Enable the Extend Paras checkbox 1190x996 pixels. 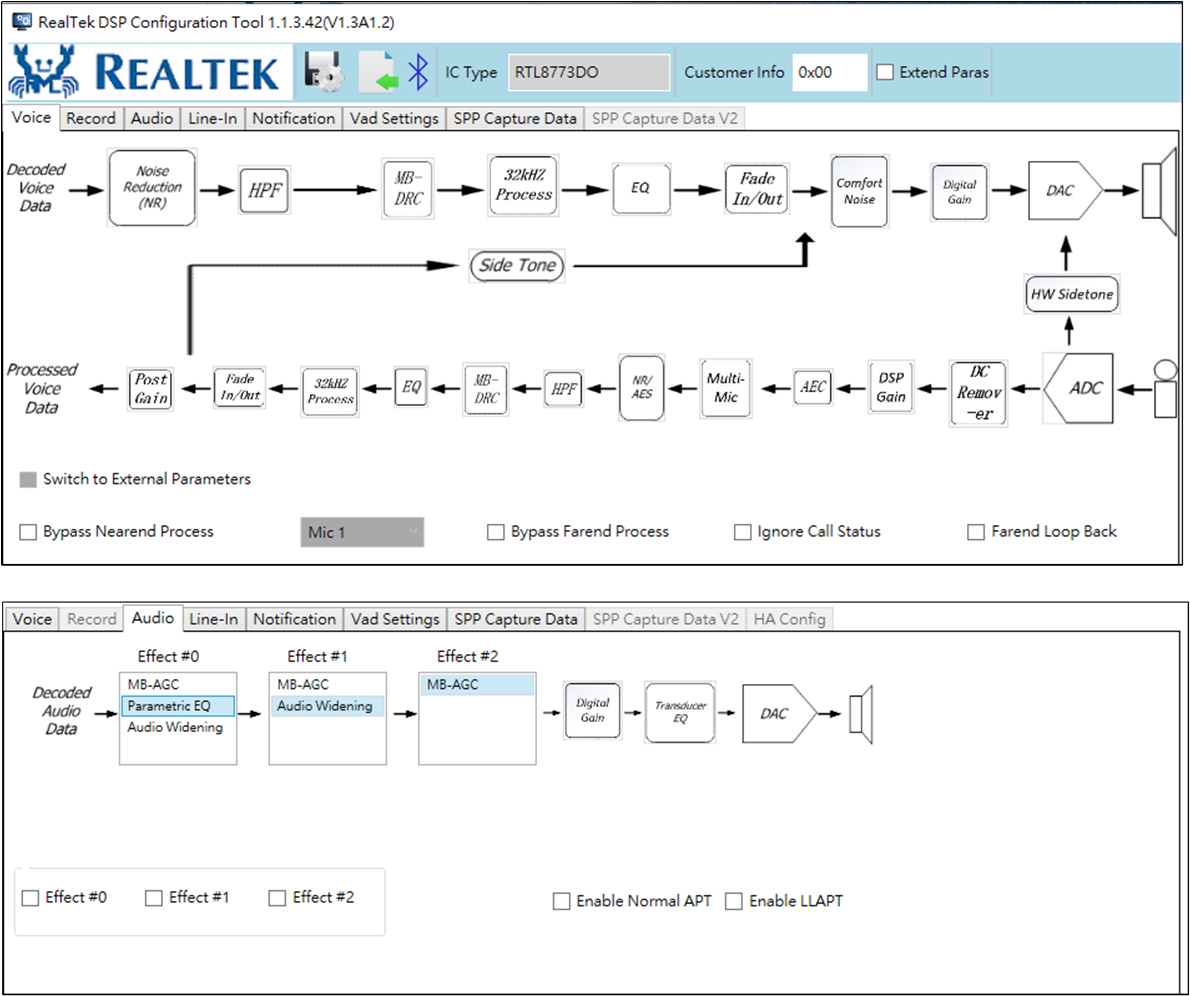(x=885, y=72)
